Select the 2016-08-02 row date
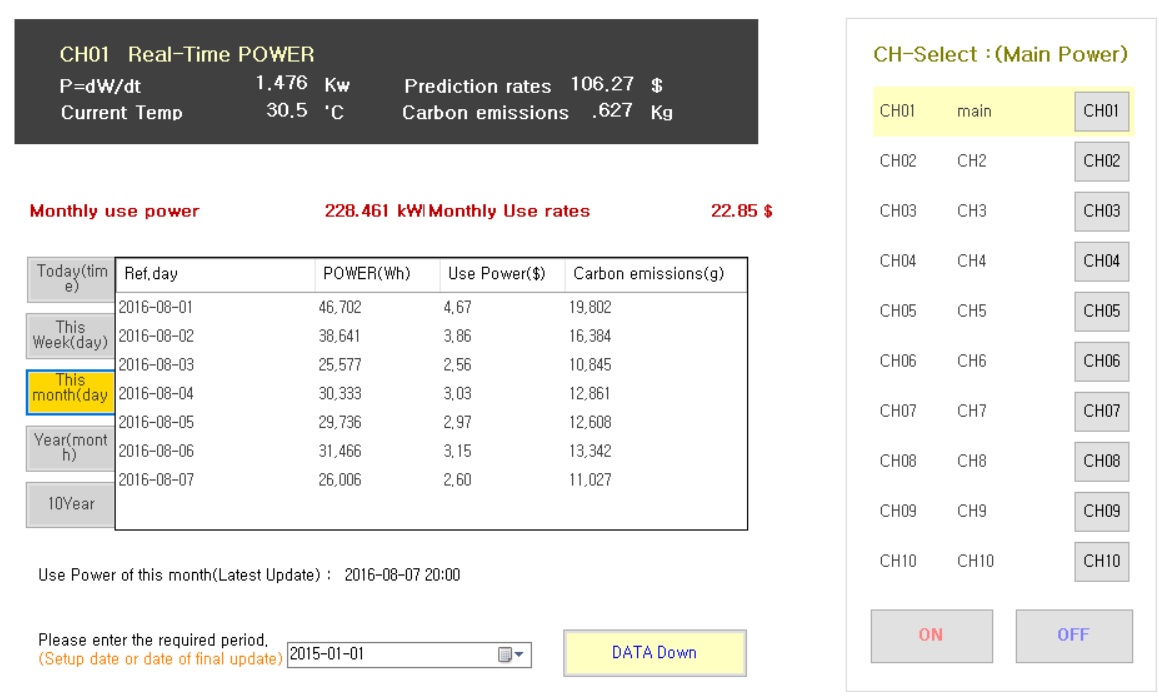The image size is (1159, 697). (156, 336)
